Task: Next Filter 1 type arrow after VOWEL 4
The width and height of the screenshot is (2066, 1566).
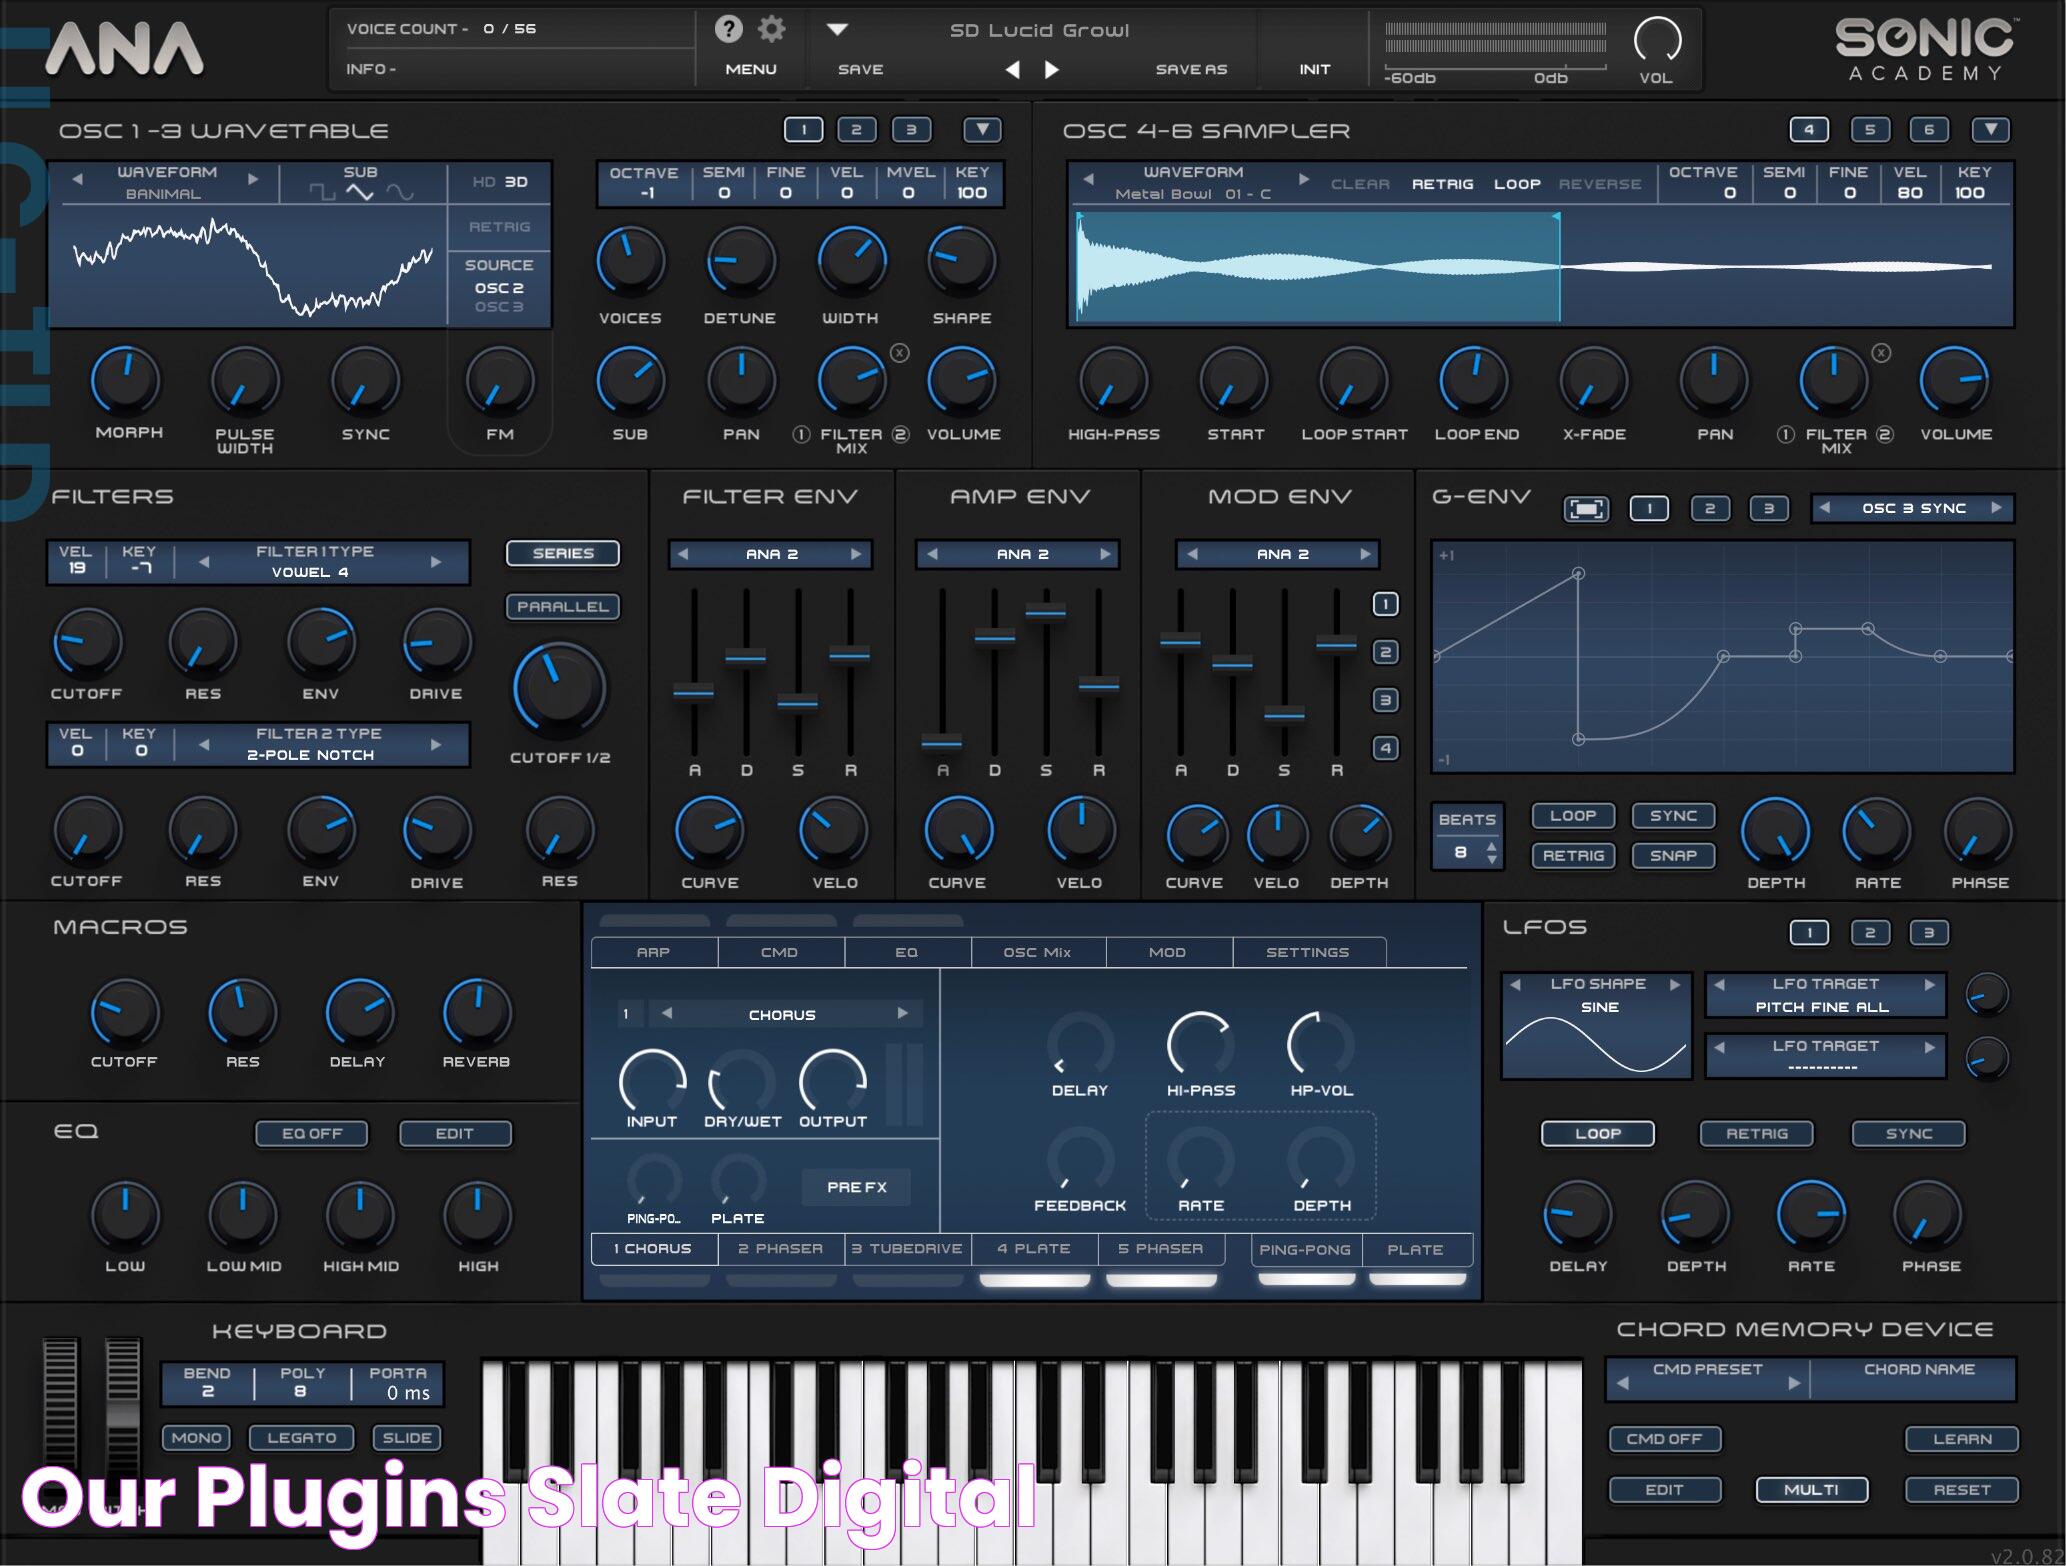Action: [436, 562]
